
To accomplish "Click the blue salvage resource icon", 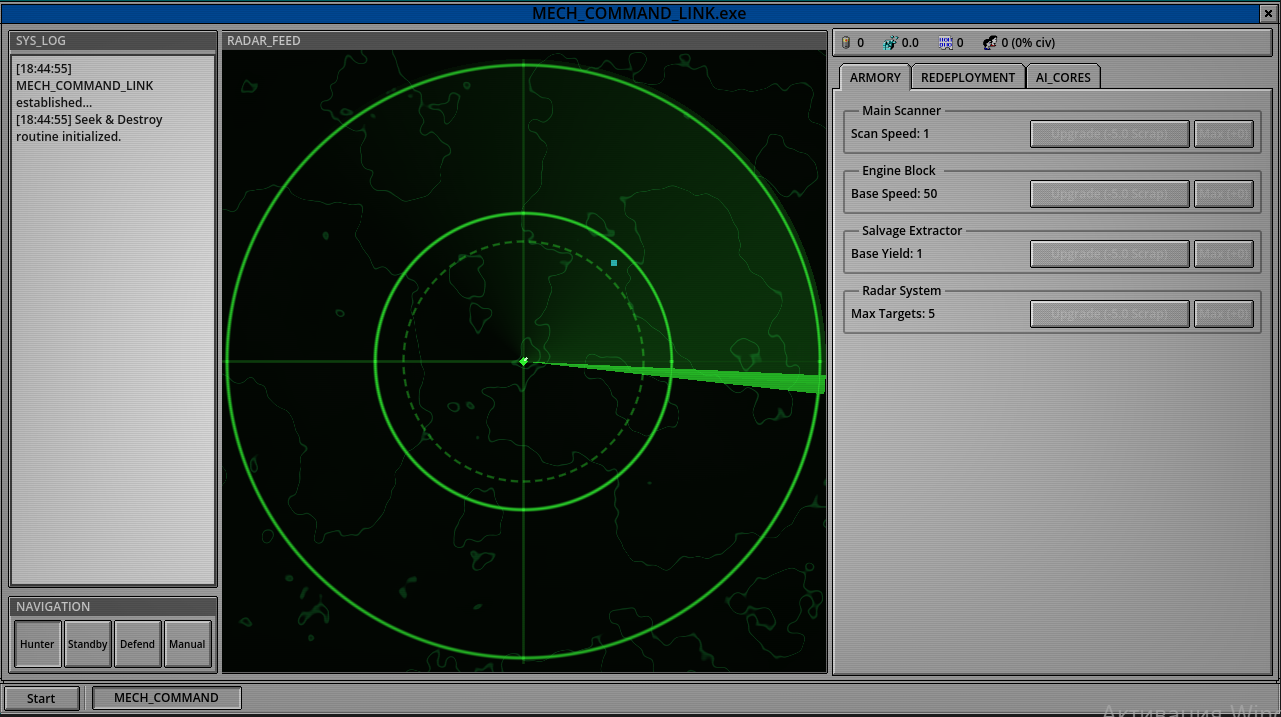I will [x=890, y=43].
